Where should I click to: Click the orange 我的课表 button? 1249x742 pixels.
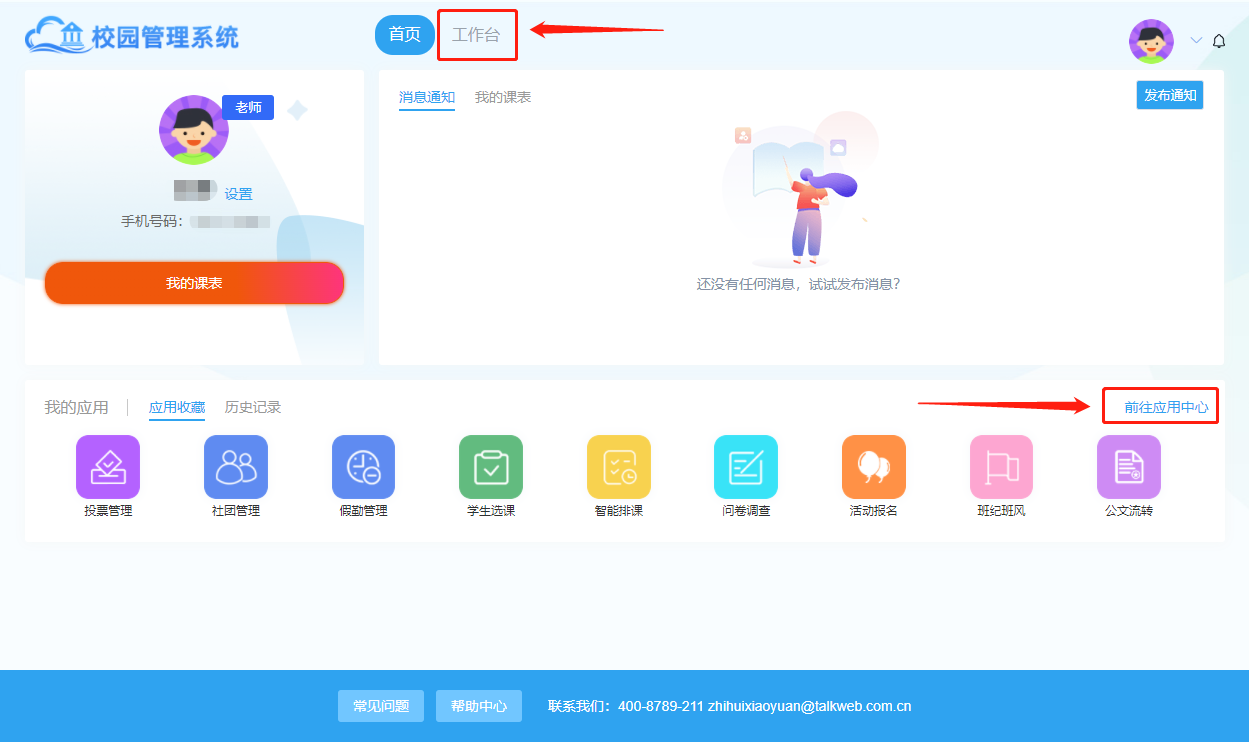pyautogui.click(x=194, y=283)
